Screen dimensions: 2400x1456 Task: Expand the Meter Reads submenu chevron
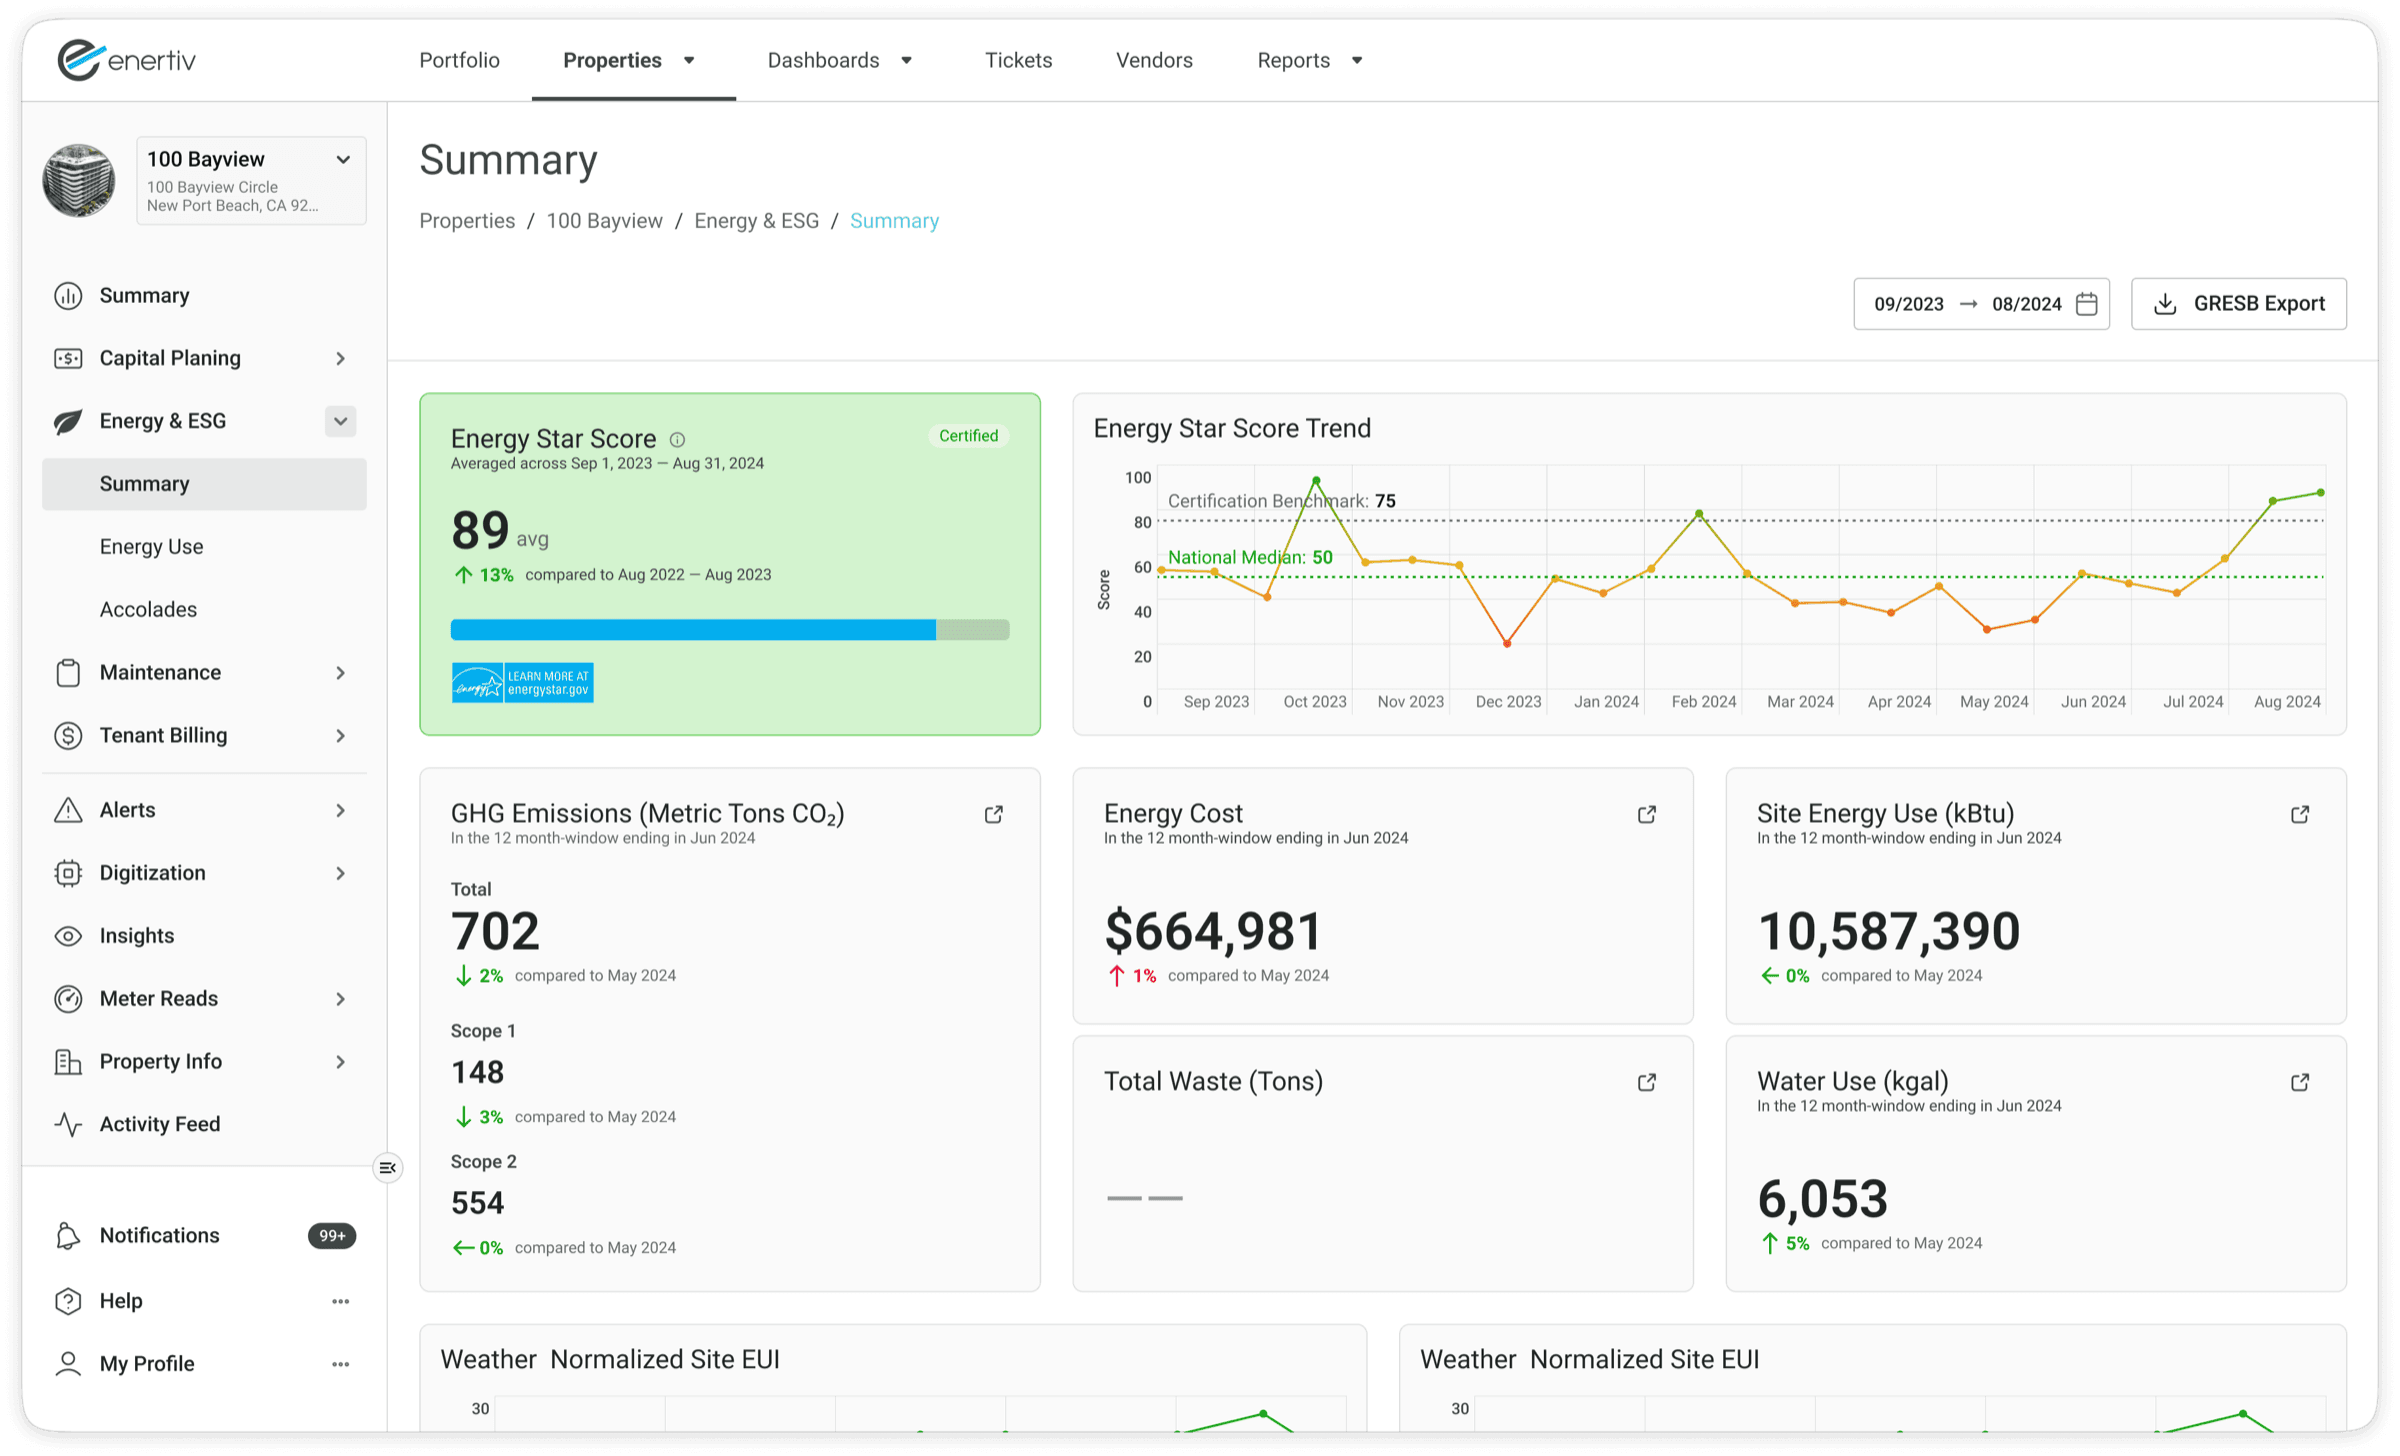[x=340, y=999]
